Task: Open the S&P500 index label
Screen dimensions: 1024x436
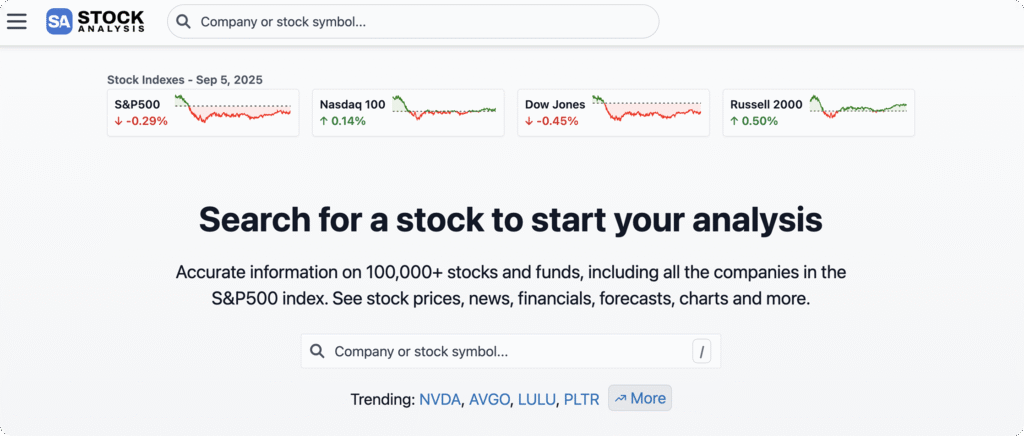Action: click(137, 104)
